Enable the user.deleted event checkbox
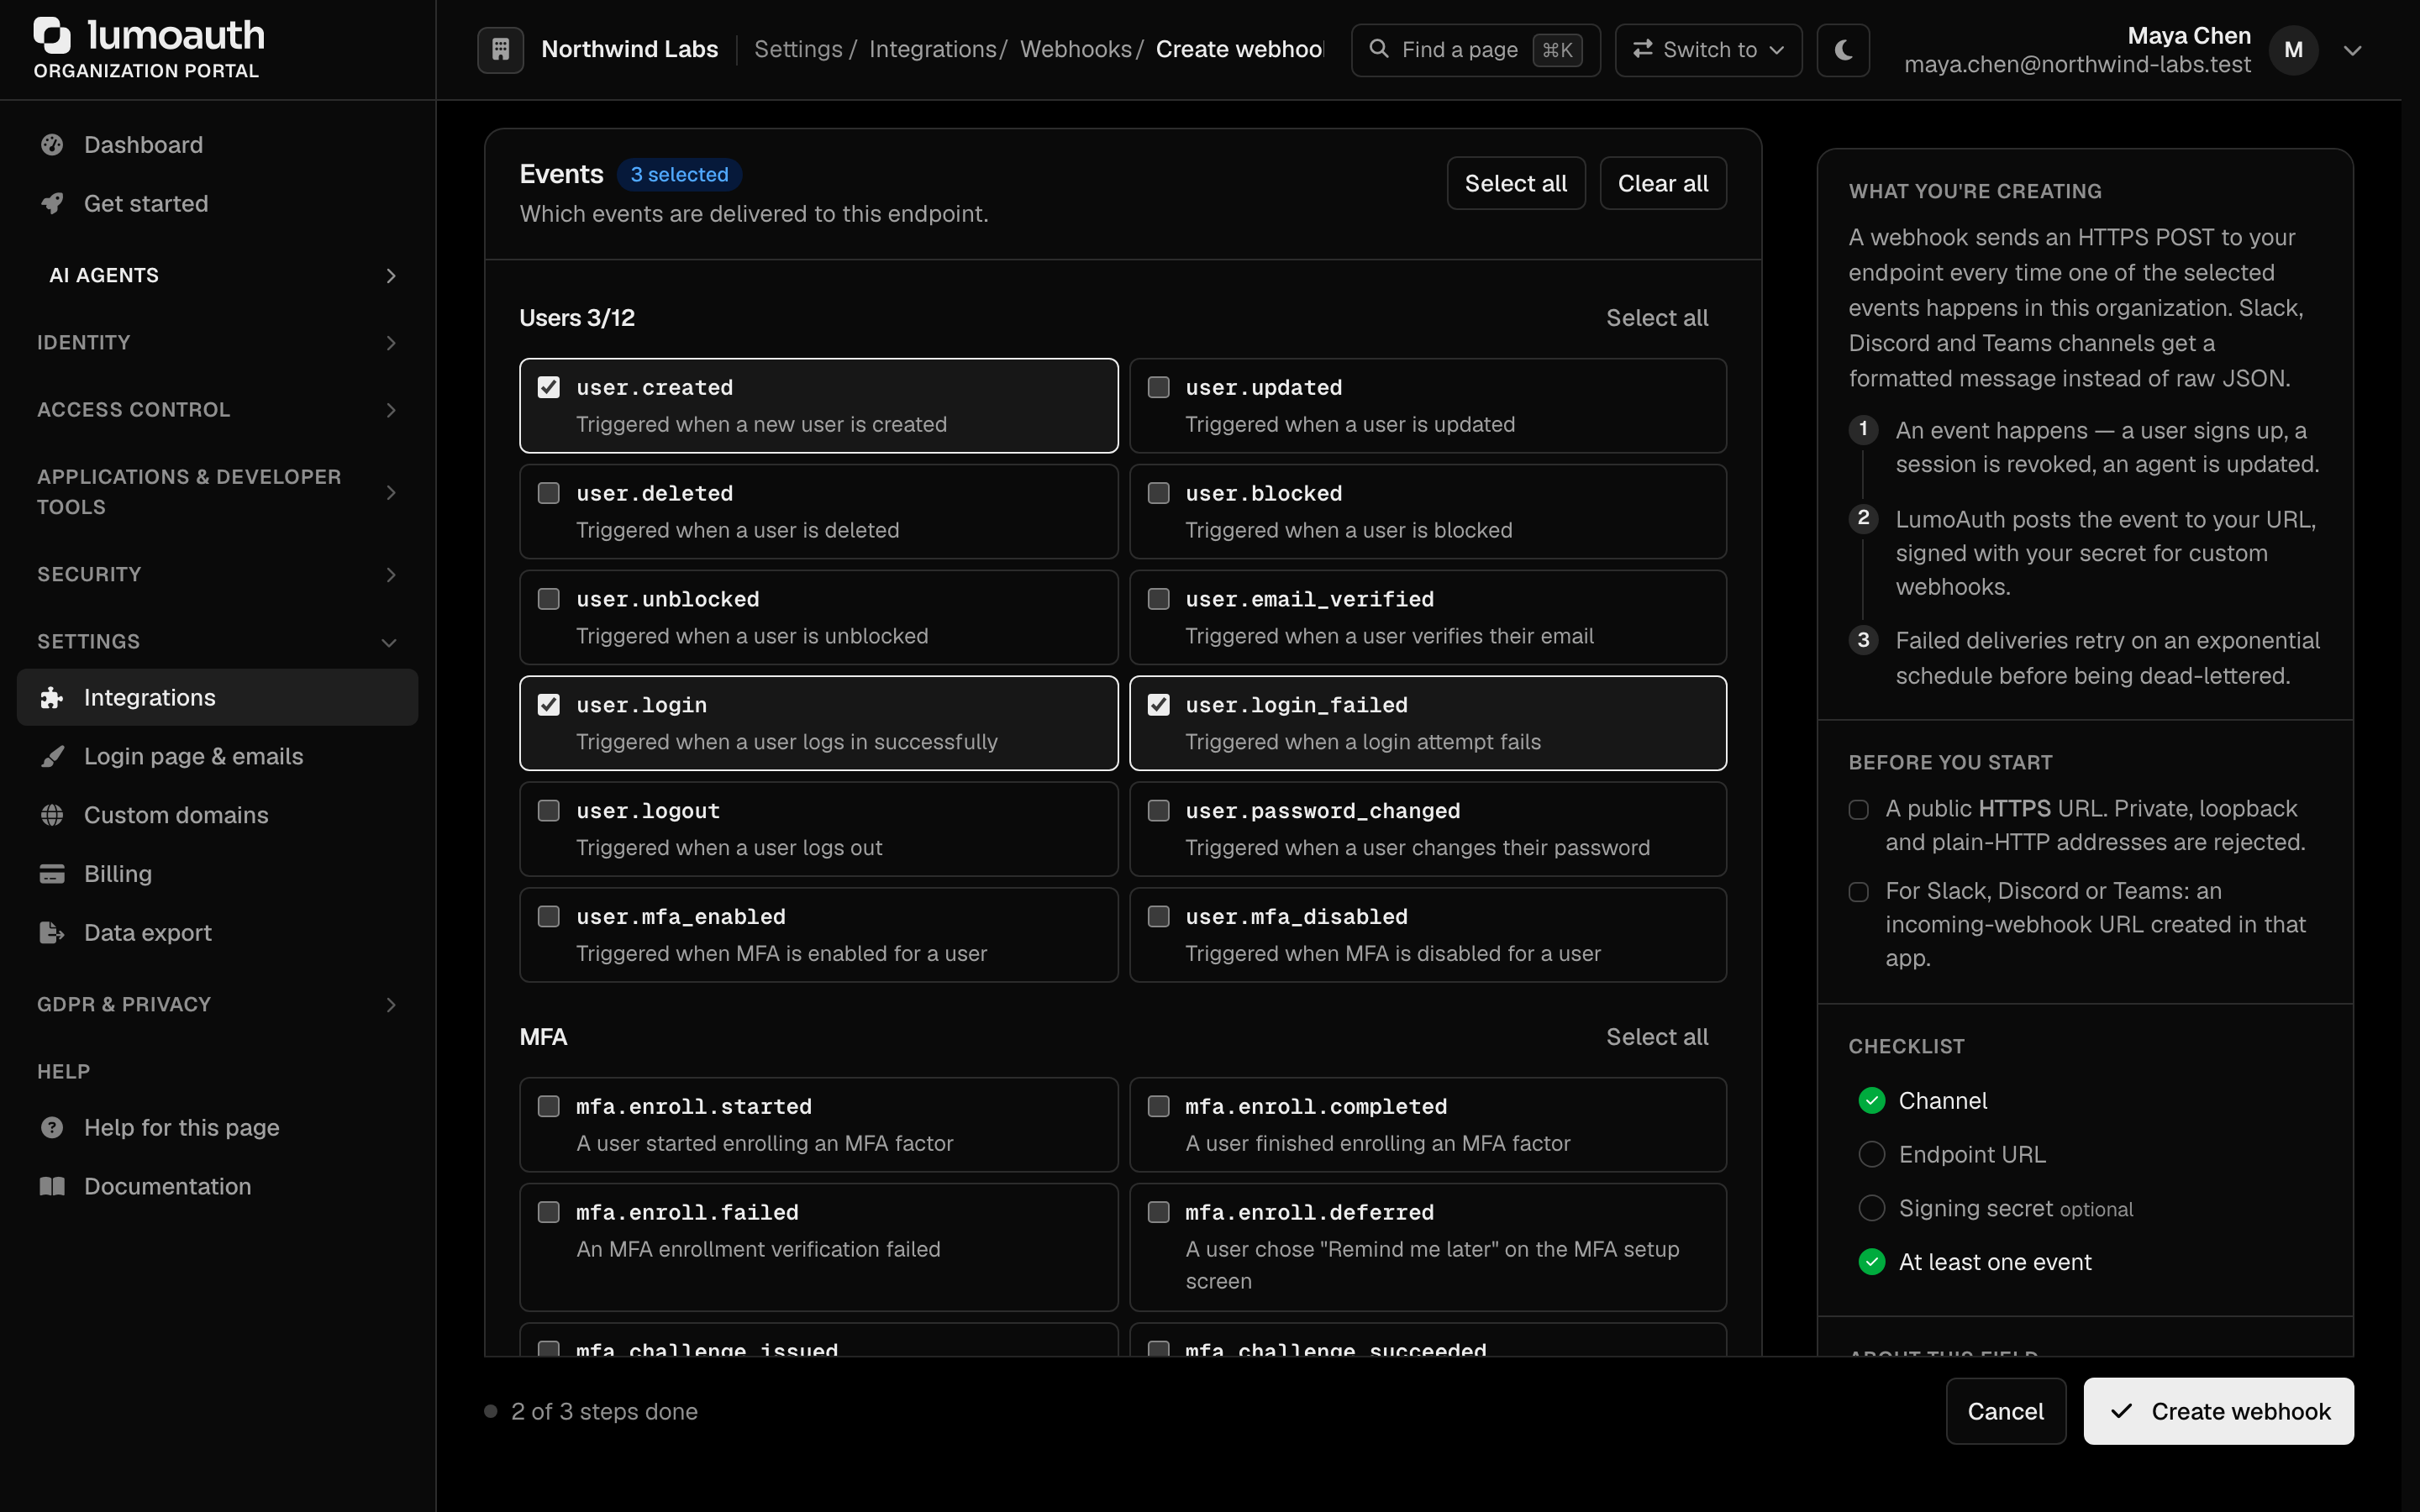 549,493
